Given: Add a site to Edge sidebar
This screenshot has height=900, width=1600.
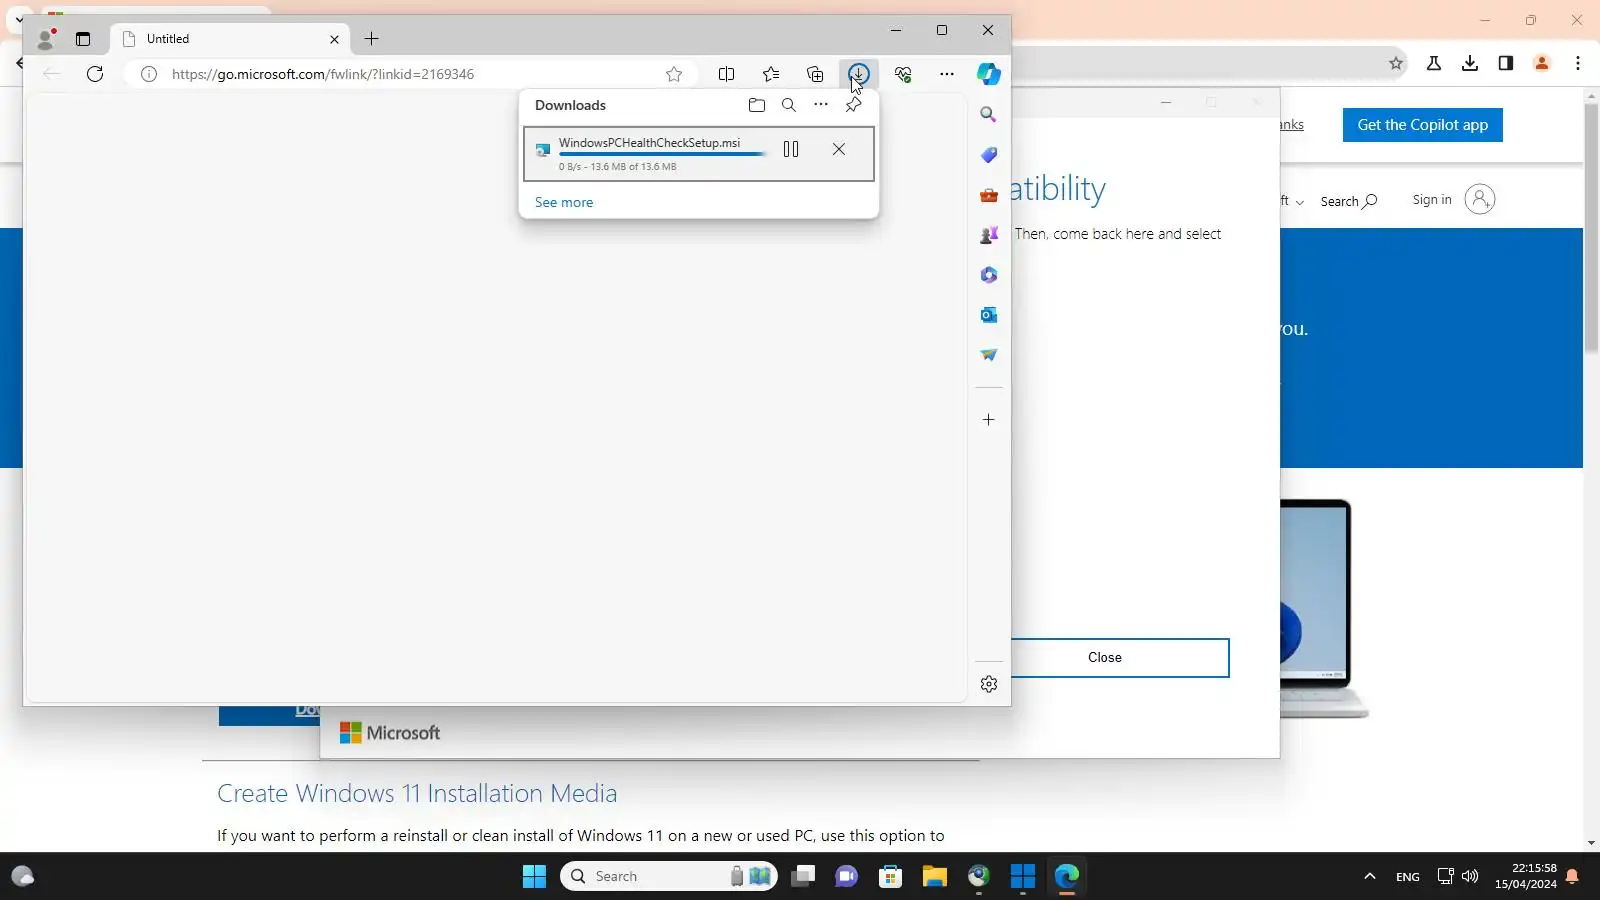Looking at the screenshot, I should tap(989, 420).
